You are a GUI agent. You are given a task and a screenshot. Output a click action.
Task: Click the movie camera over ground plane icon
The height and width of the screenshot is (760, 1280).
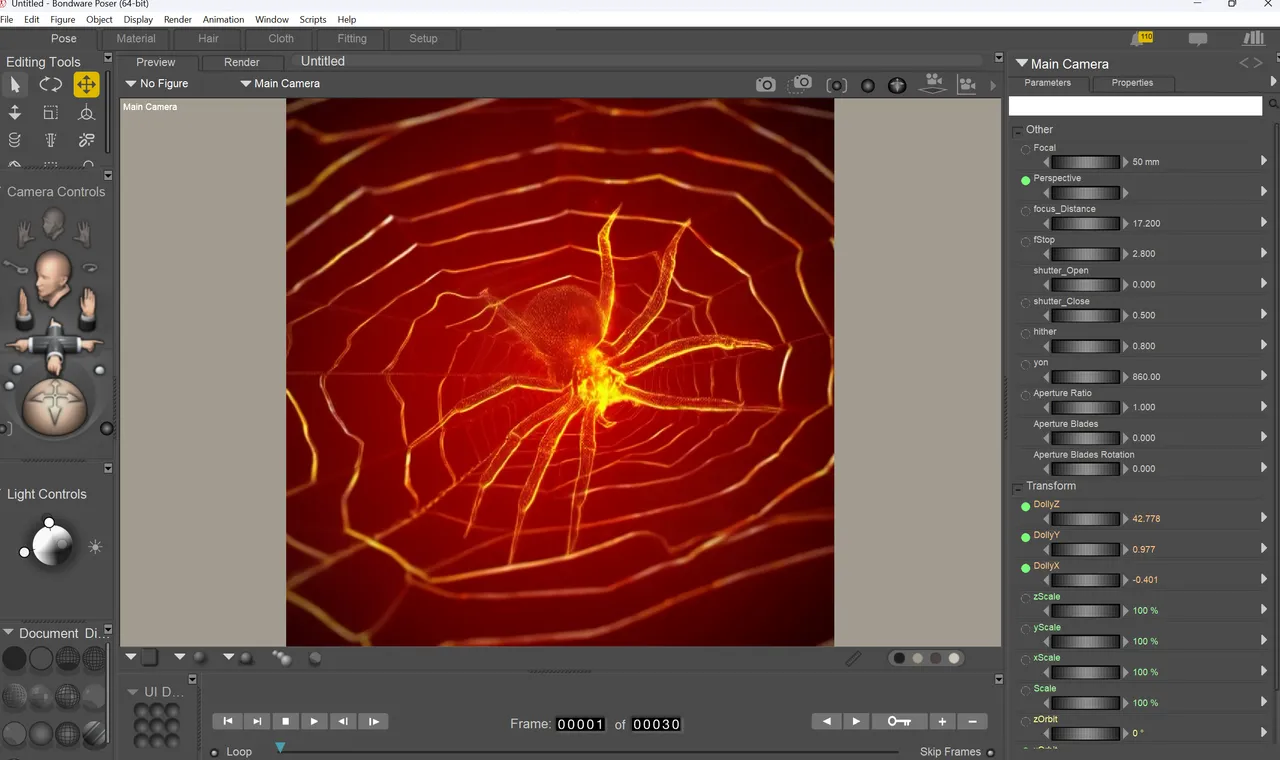(x=932, y=84)
